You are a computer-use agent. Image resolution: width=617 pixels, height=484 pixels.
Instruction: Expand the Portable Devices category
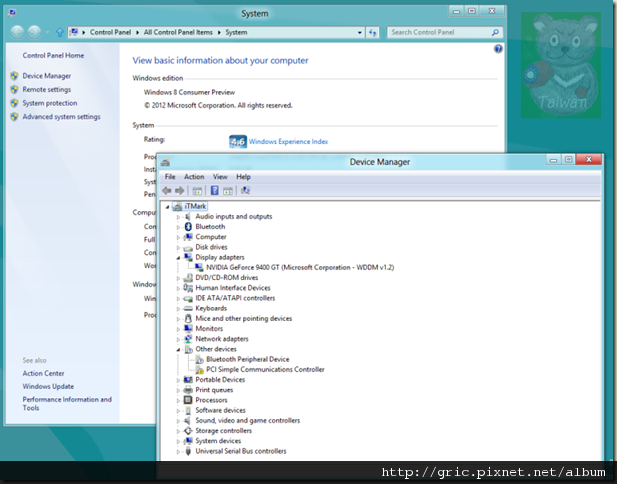click(178, 380)
